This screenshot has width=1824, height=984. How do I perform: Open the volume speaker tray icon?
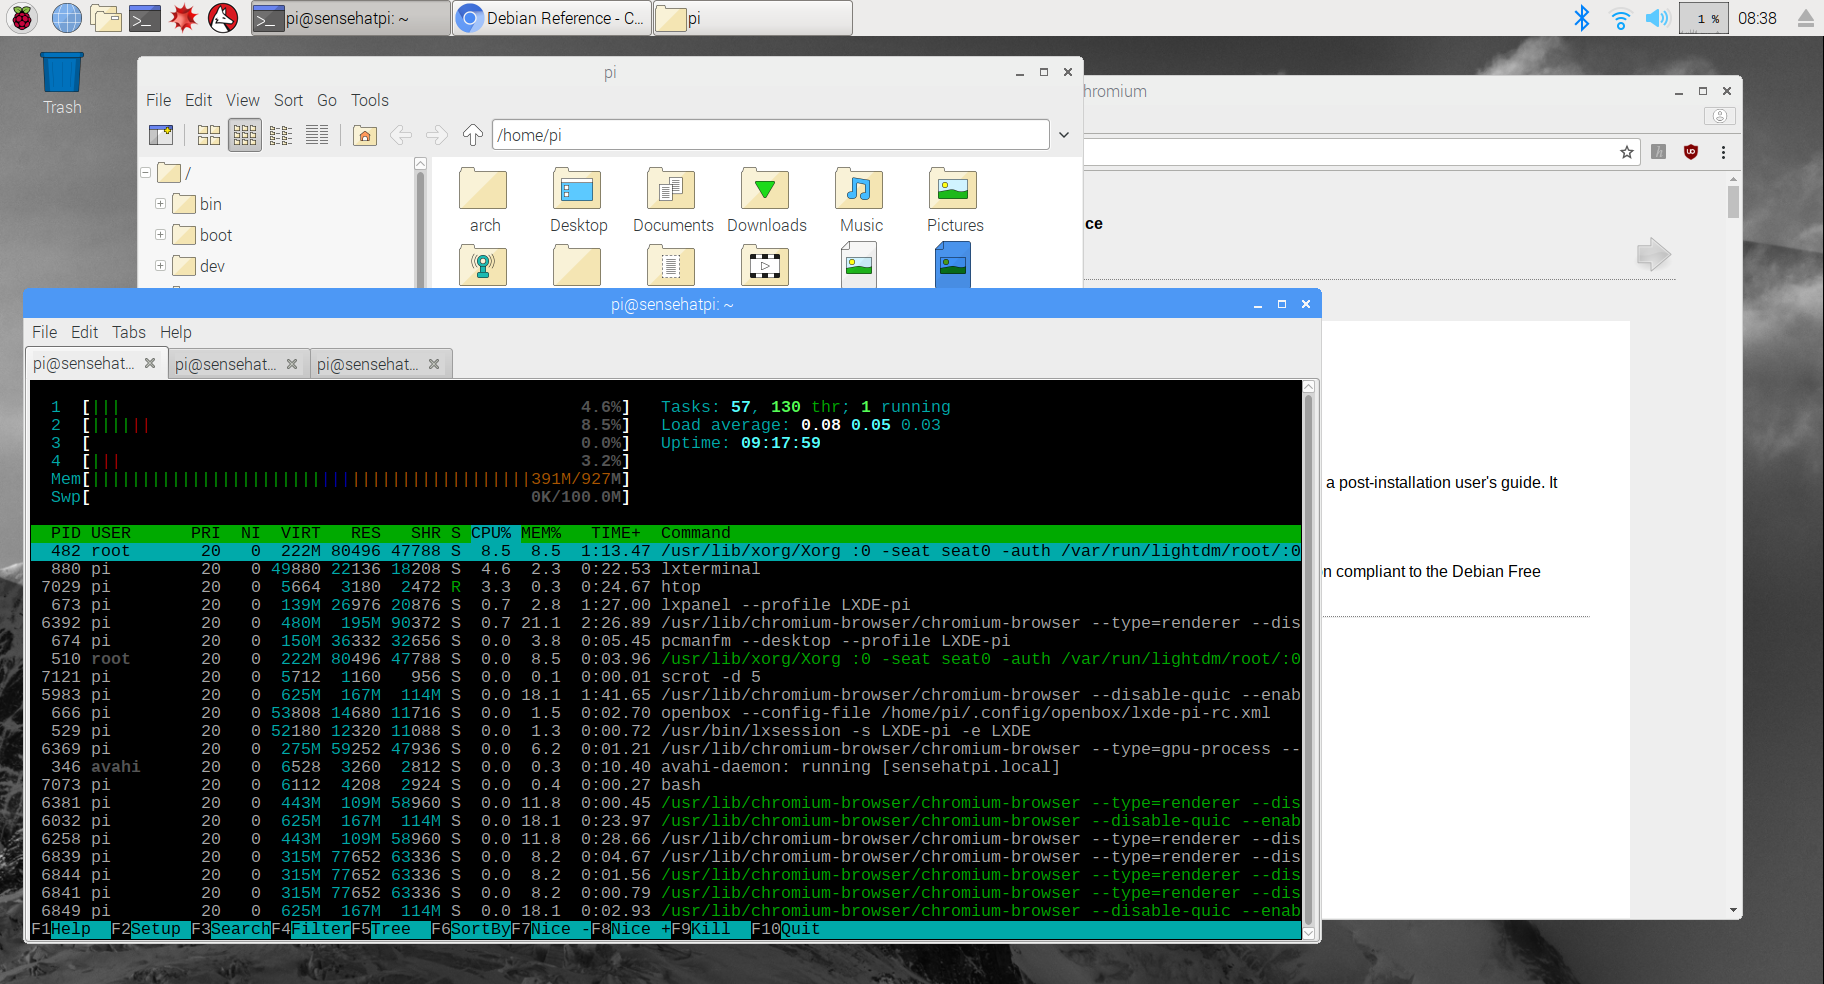(x=1657, y=18)
